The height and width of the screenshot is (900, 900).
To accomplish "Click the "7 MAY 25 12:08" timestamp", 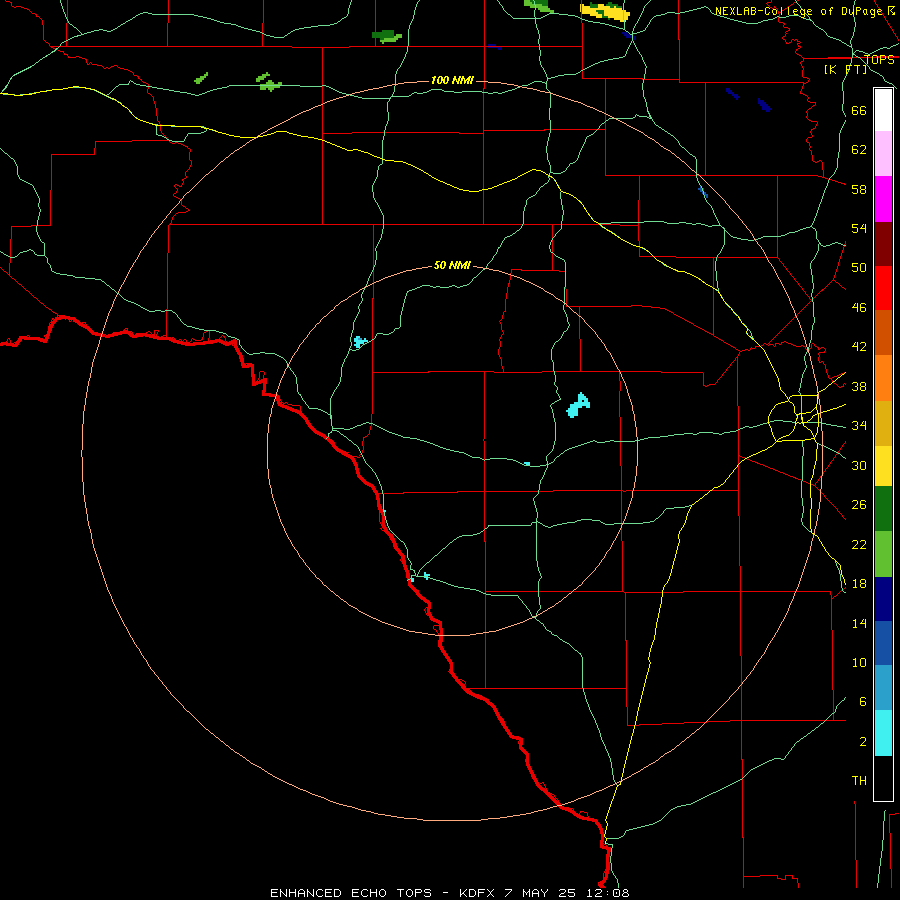I will click(567, 893).
